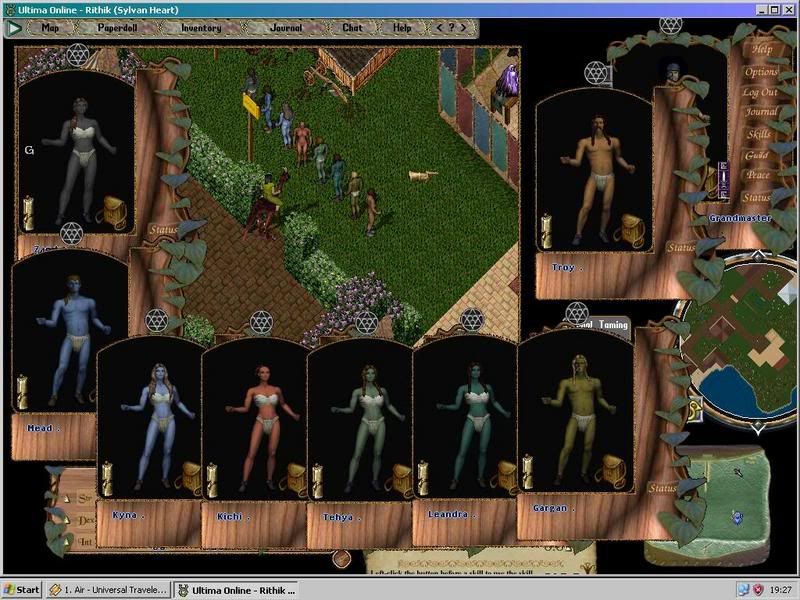Open the gray female paperdoll's backpack
Image resolution: width=800 pixels, height=600 pixels.
click(112, 213)
